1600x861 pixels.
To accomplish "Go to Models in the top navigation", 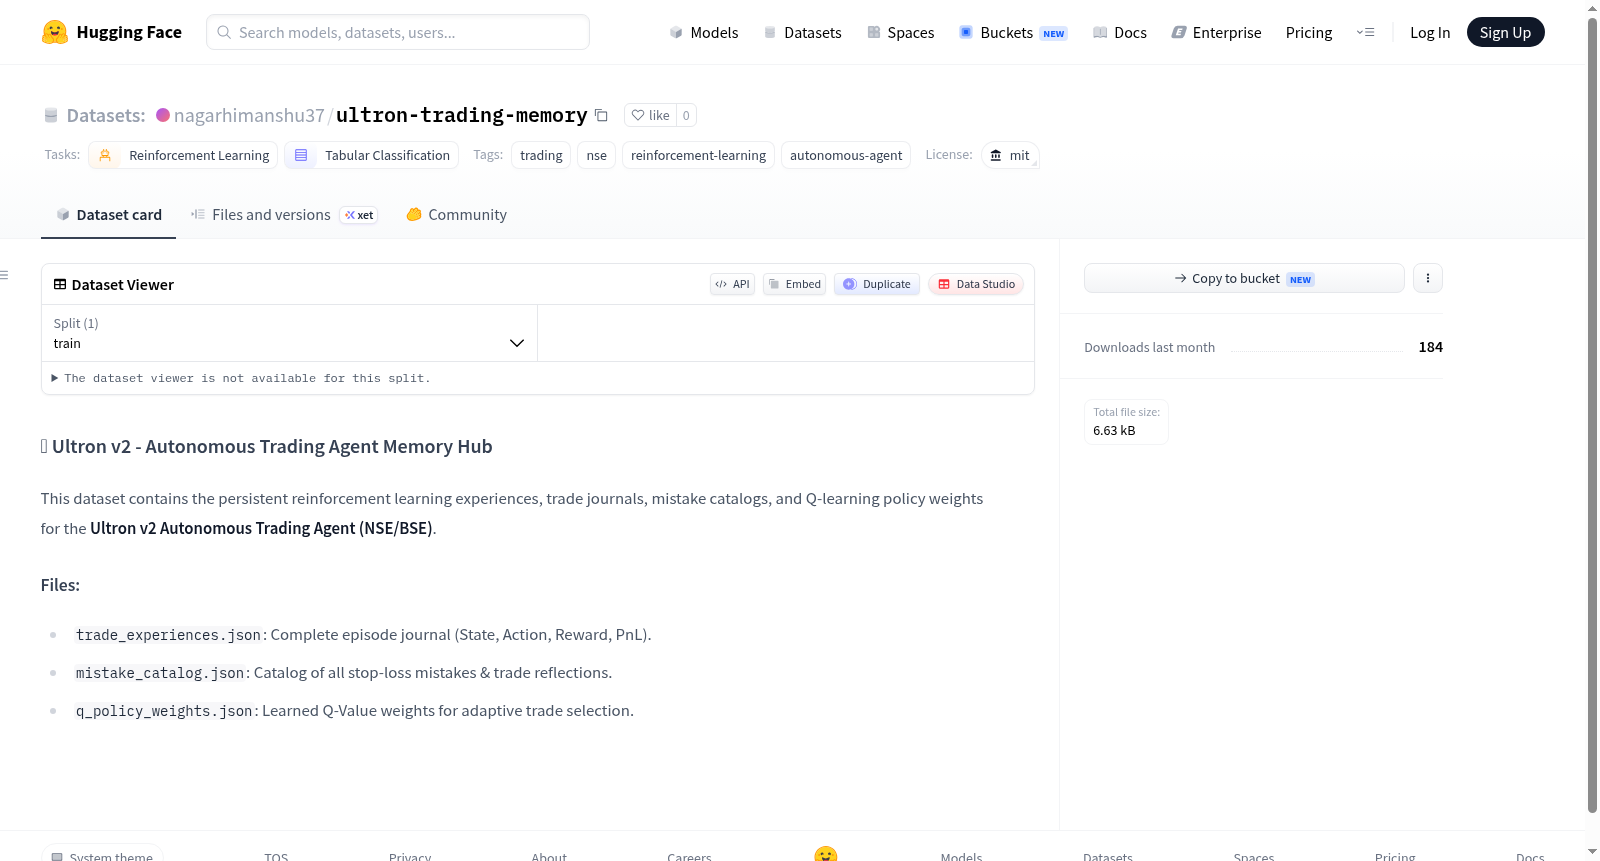I will (704, 32).
